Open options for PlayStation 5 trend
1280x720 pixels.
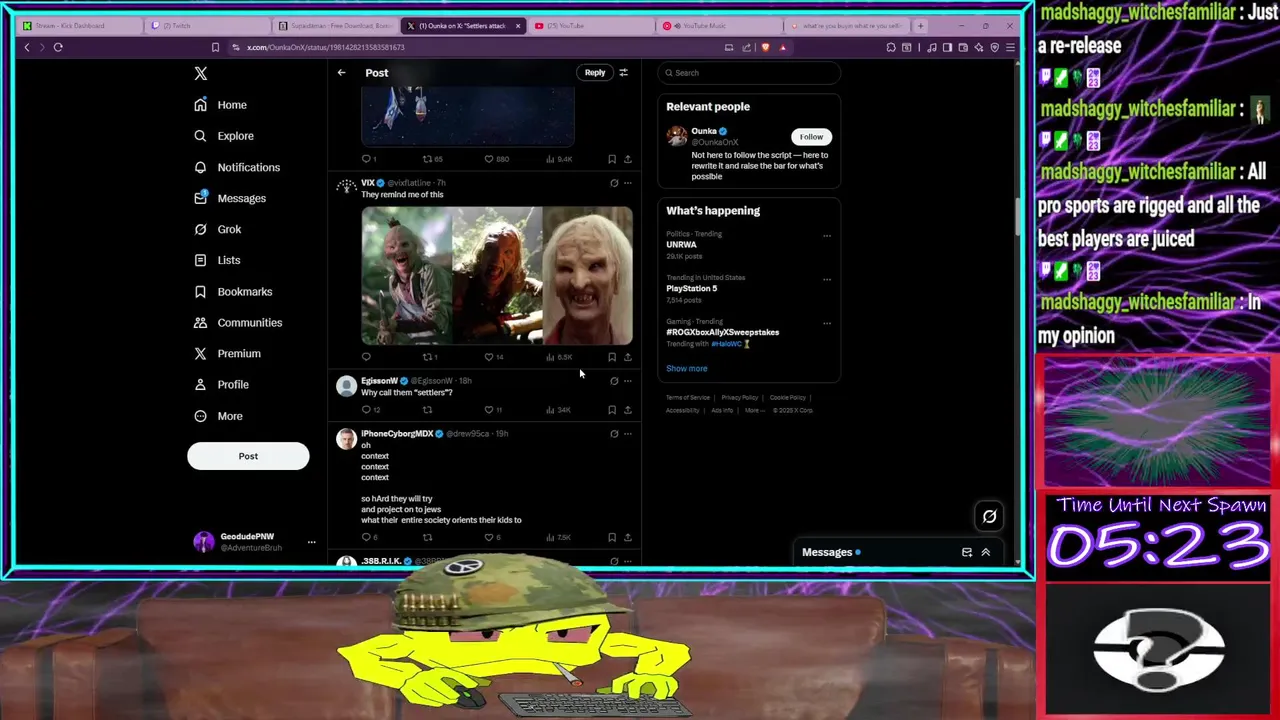click(x=827, y=280)
